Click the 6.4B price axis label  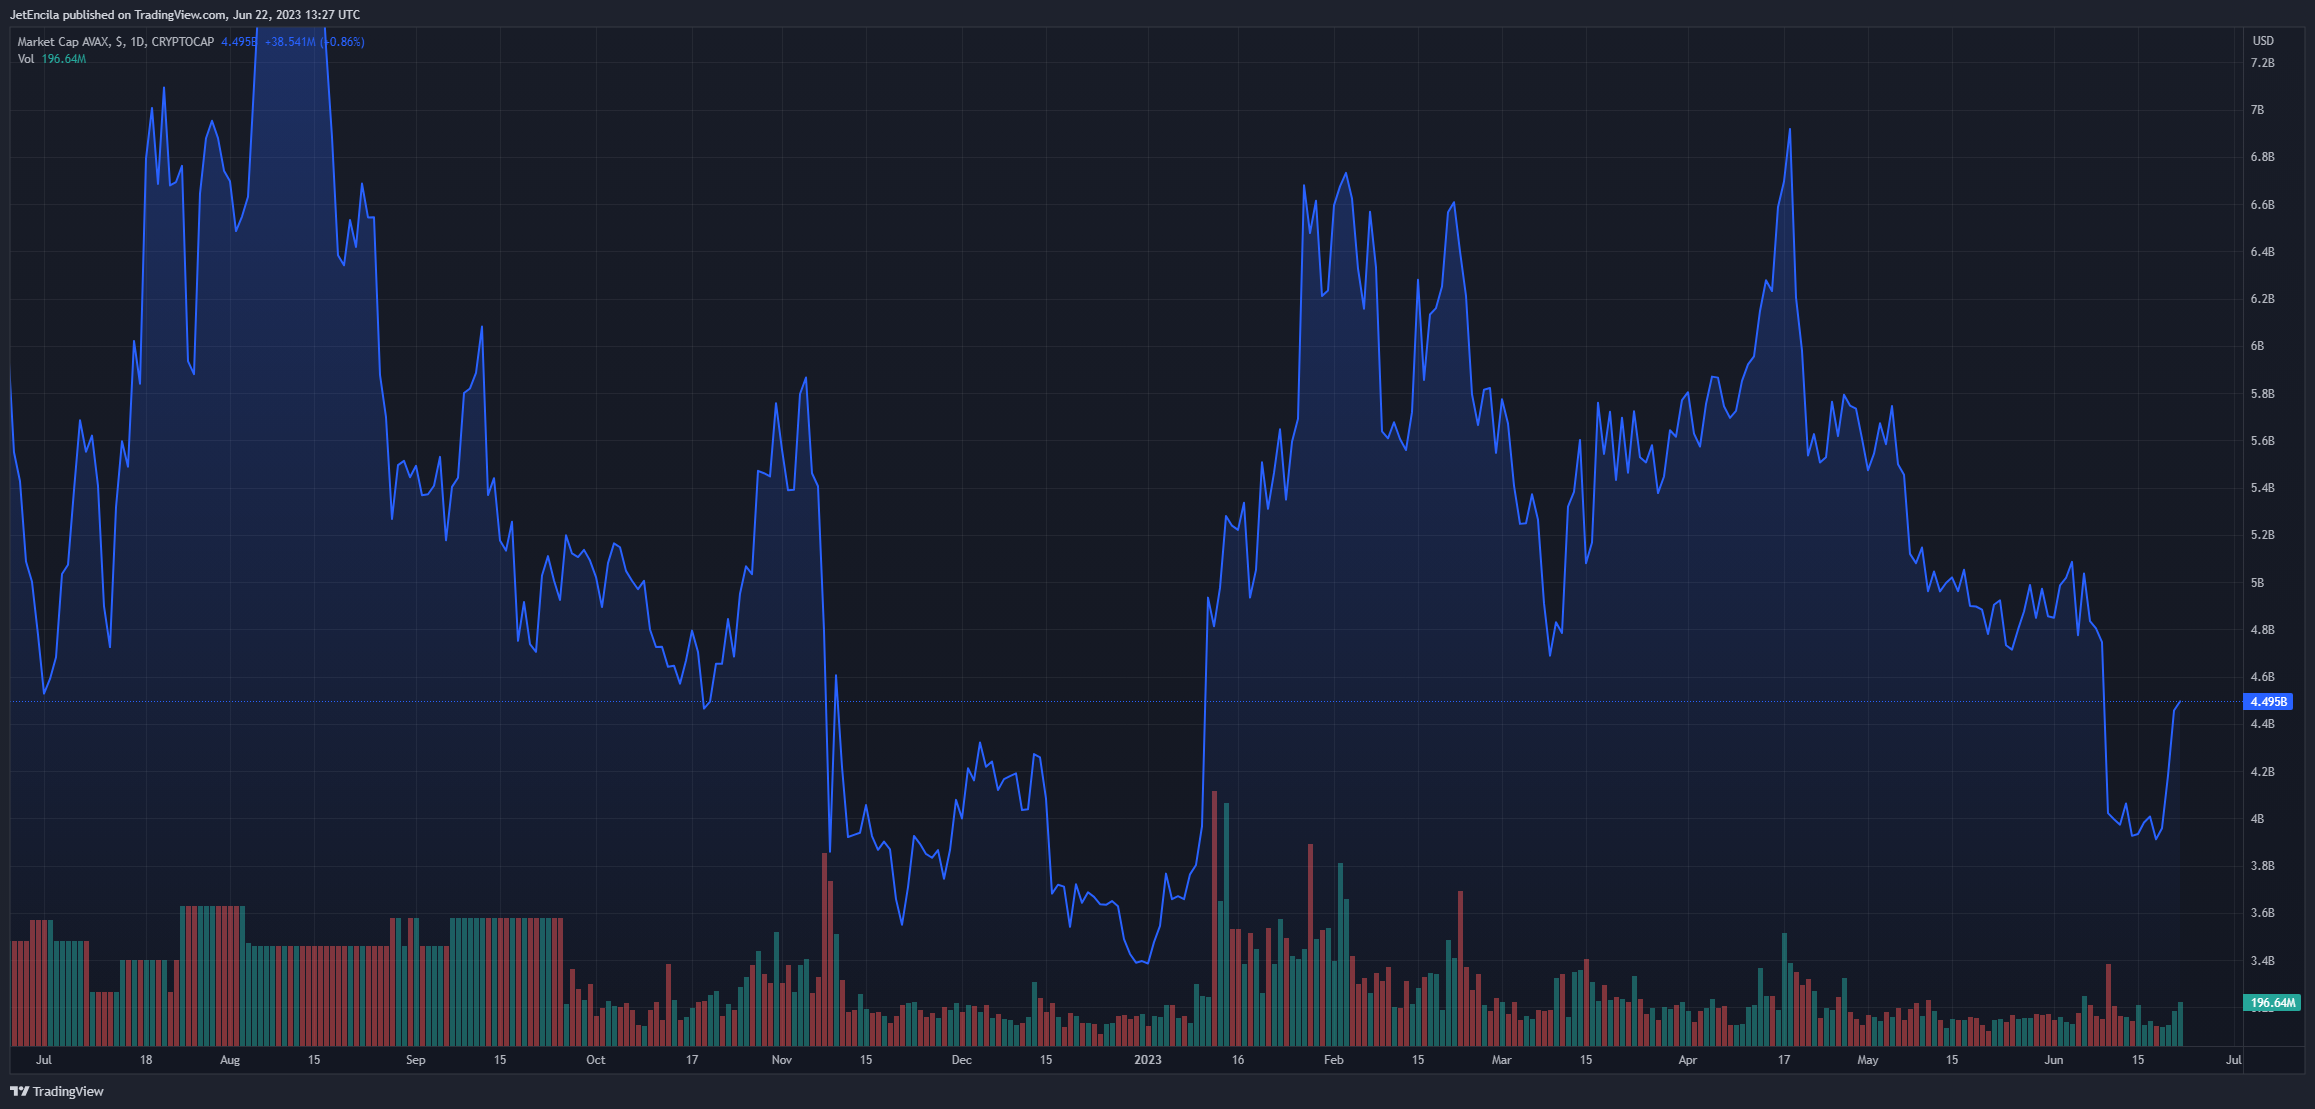(2262, 252)
